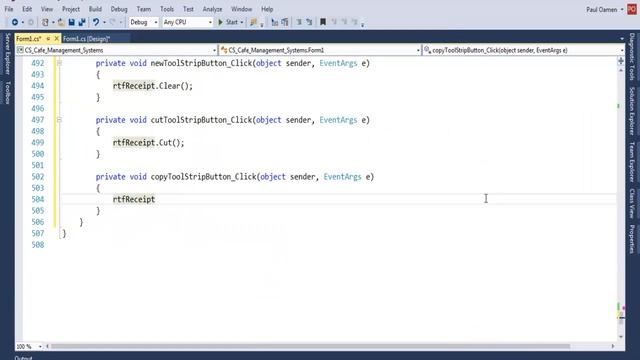
Task: Open the Toolbox side panel
Action: point(7,92)
